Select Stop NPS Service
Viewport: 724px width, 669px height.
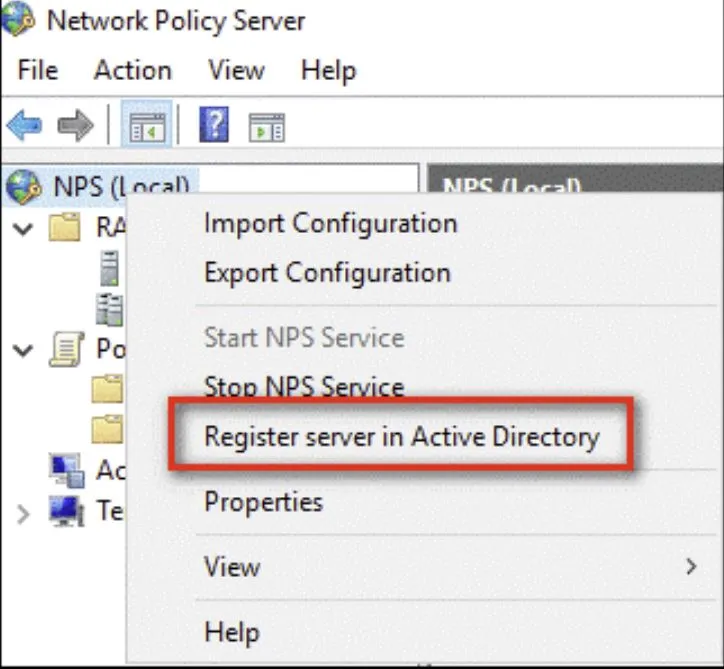point(304,386)
